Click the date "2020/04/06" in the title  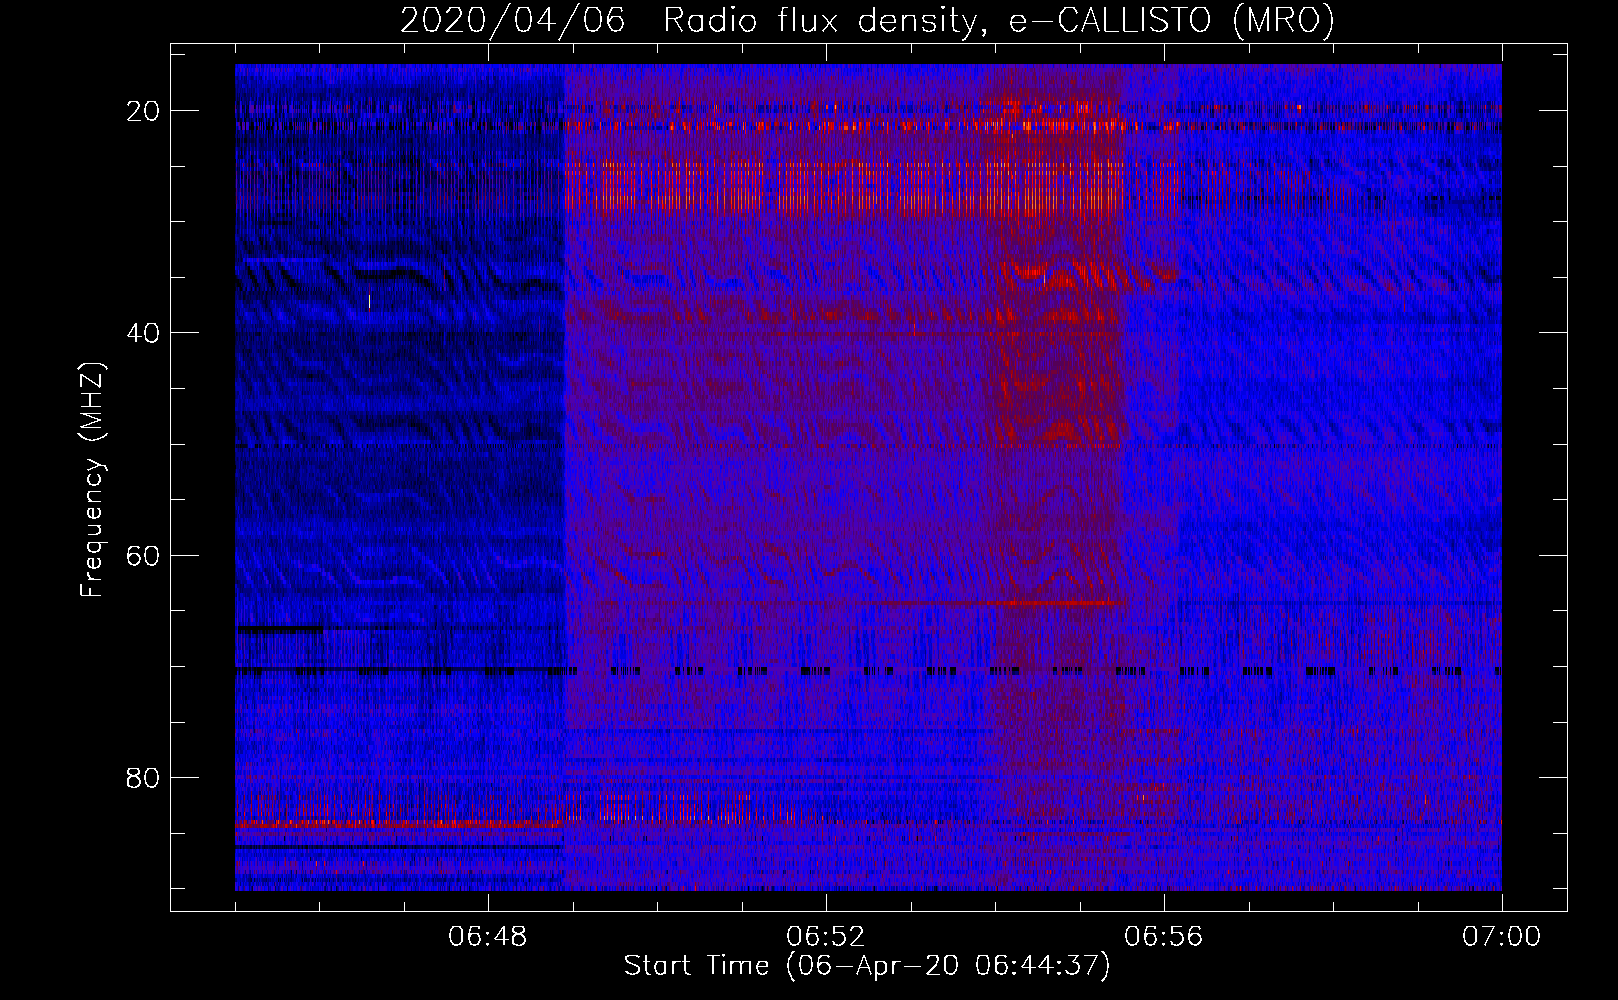click(x=513, y=20)
